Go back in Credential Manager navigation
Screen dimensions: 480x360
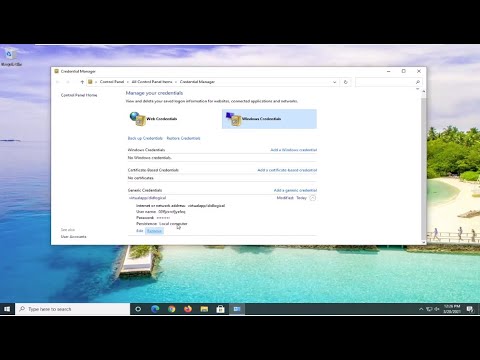(58, 82)
